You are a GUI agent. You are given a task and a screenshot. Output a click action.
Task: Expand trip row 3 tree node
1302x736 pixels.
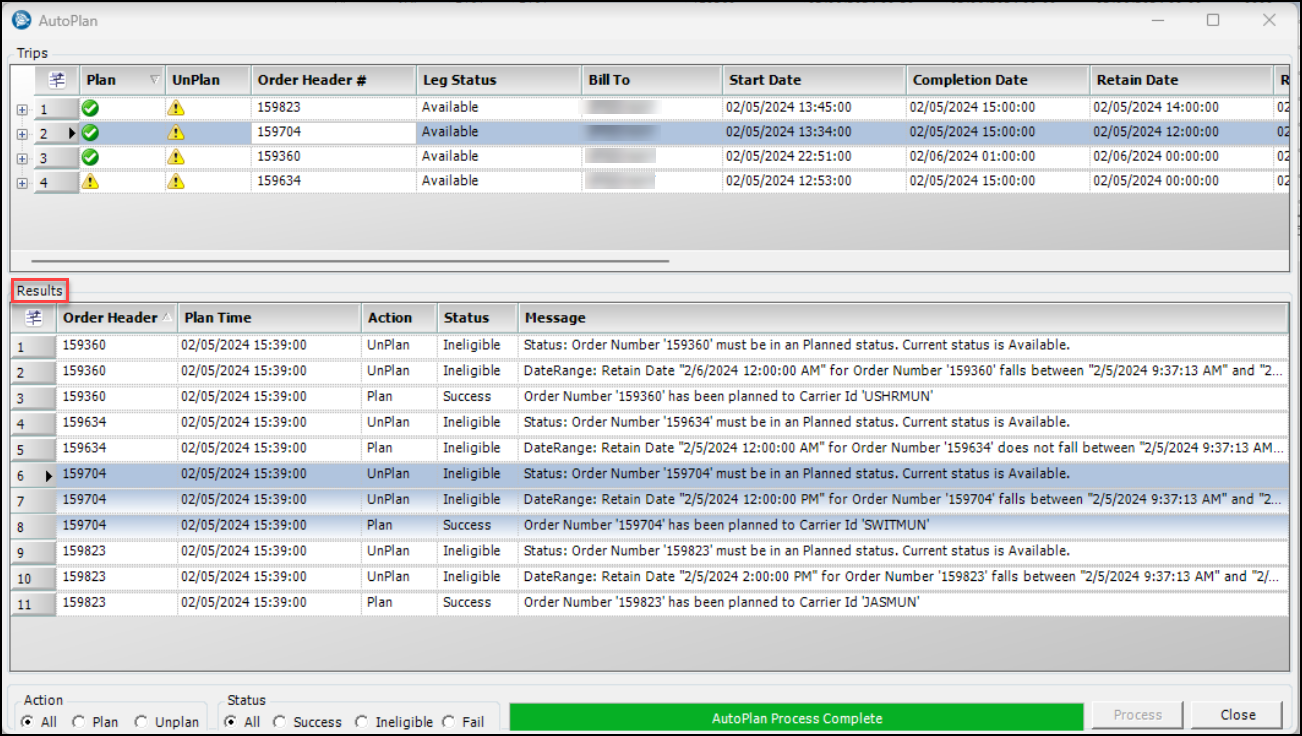22,158
